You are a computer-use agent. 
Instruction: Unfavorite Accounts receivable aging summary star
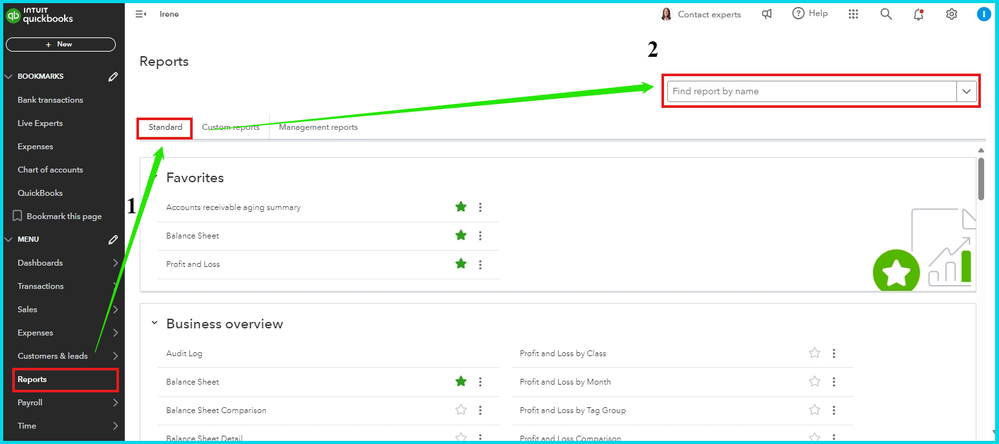pos(461,206)
